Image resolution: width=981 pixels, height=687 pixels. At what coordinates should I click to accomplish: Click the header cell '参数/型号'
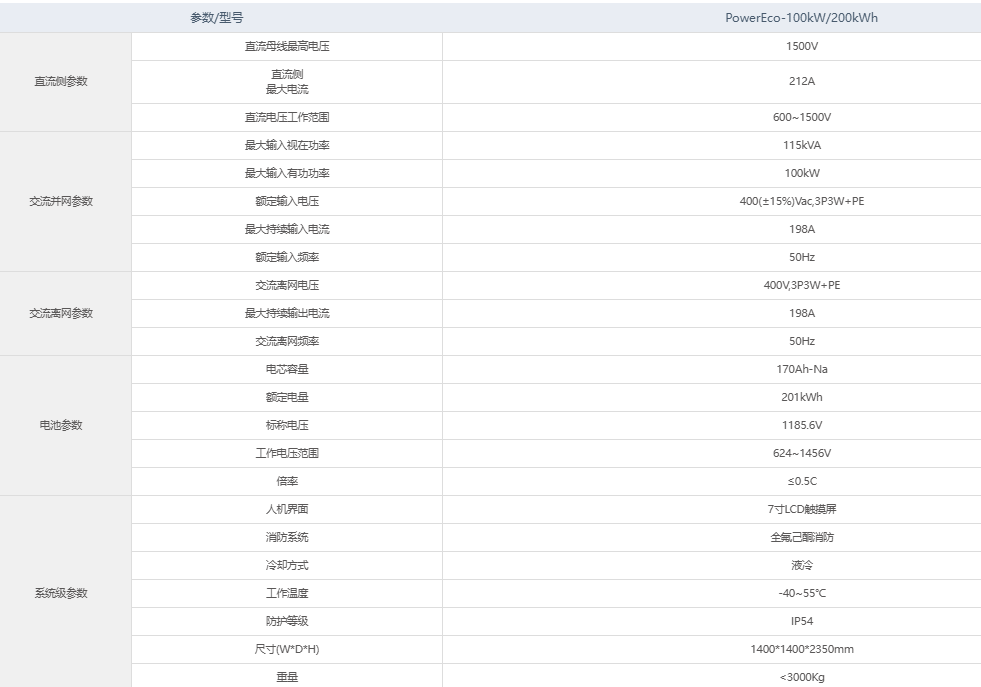[216, 18]
